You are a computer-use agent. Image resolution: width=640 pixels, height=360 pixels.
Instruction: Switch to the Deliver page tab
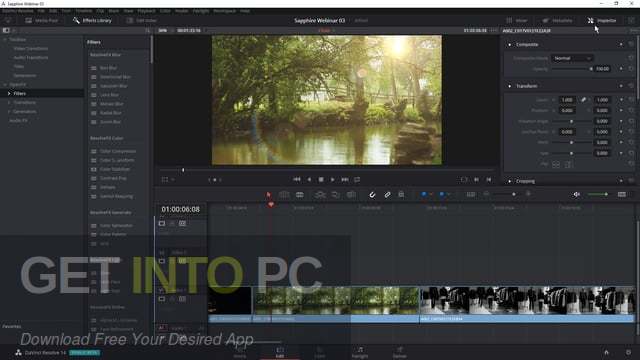400,353
